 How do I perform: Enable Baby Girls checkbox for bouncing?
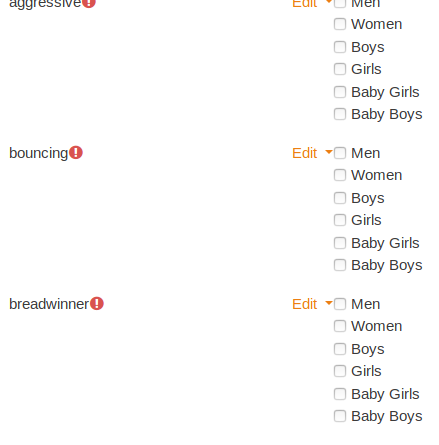click(x=340, y=243)
